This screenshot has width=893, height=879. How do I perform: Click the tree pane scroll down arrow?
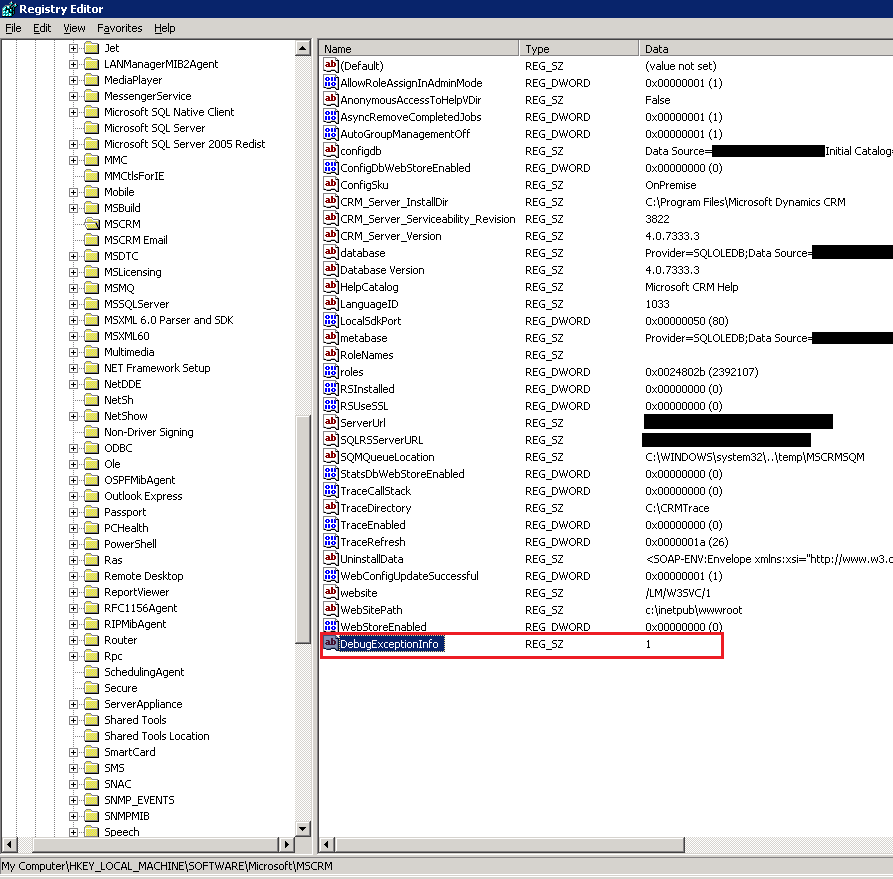[303, 829]
